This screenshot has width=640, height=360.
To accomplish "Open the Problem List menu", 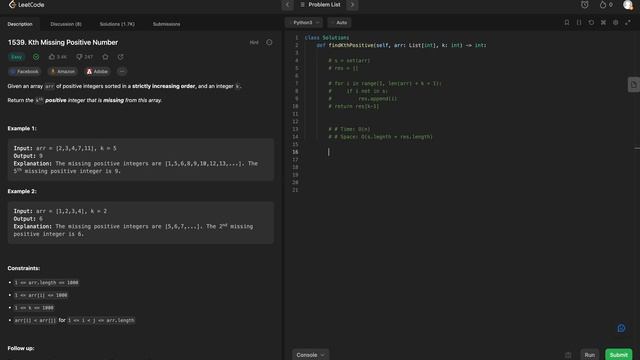I will point(320,5).
